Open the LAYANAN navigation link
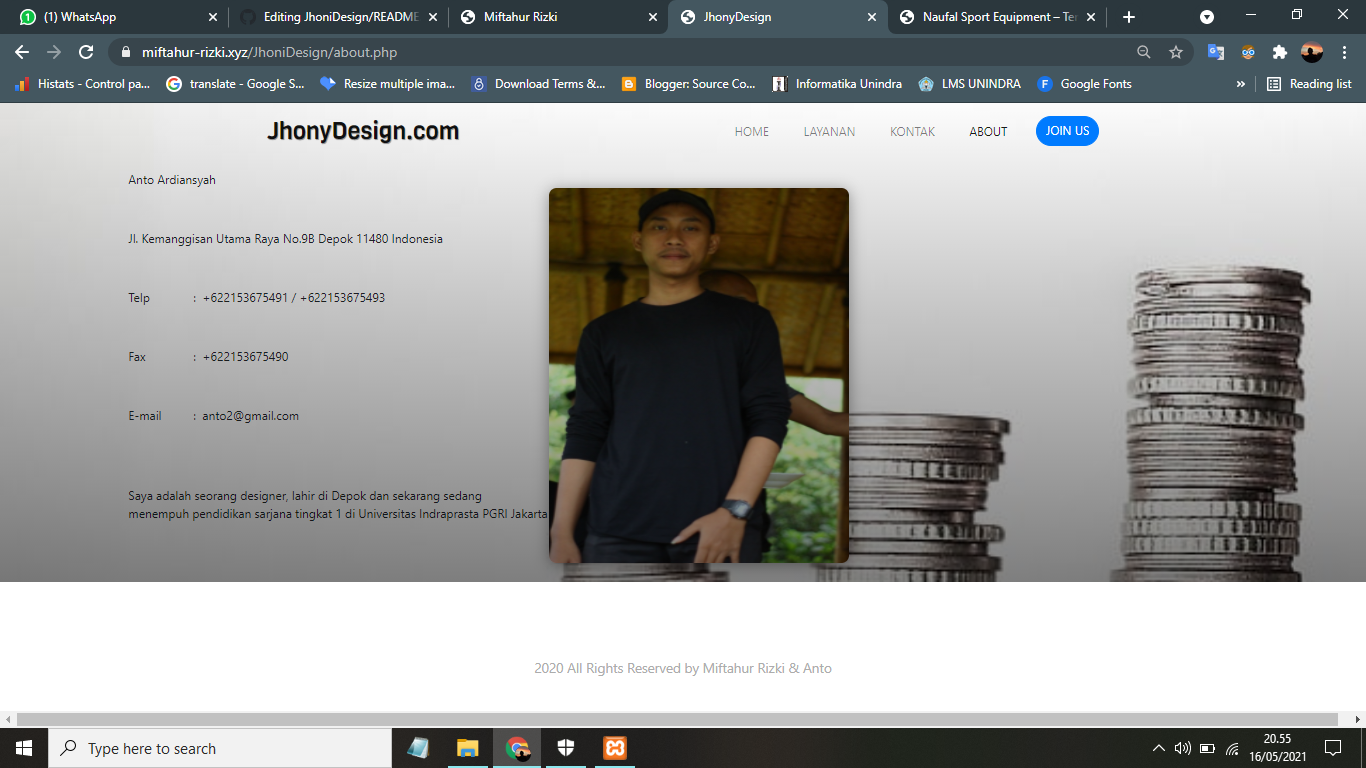 (829, 131)
